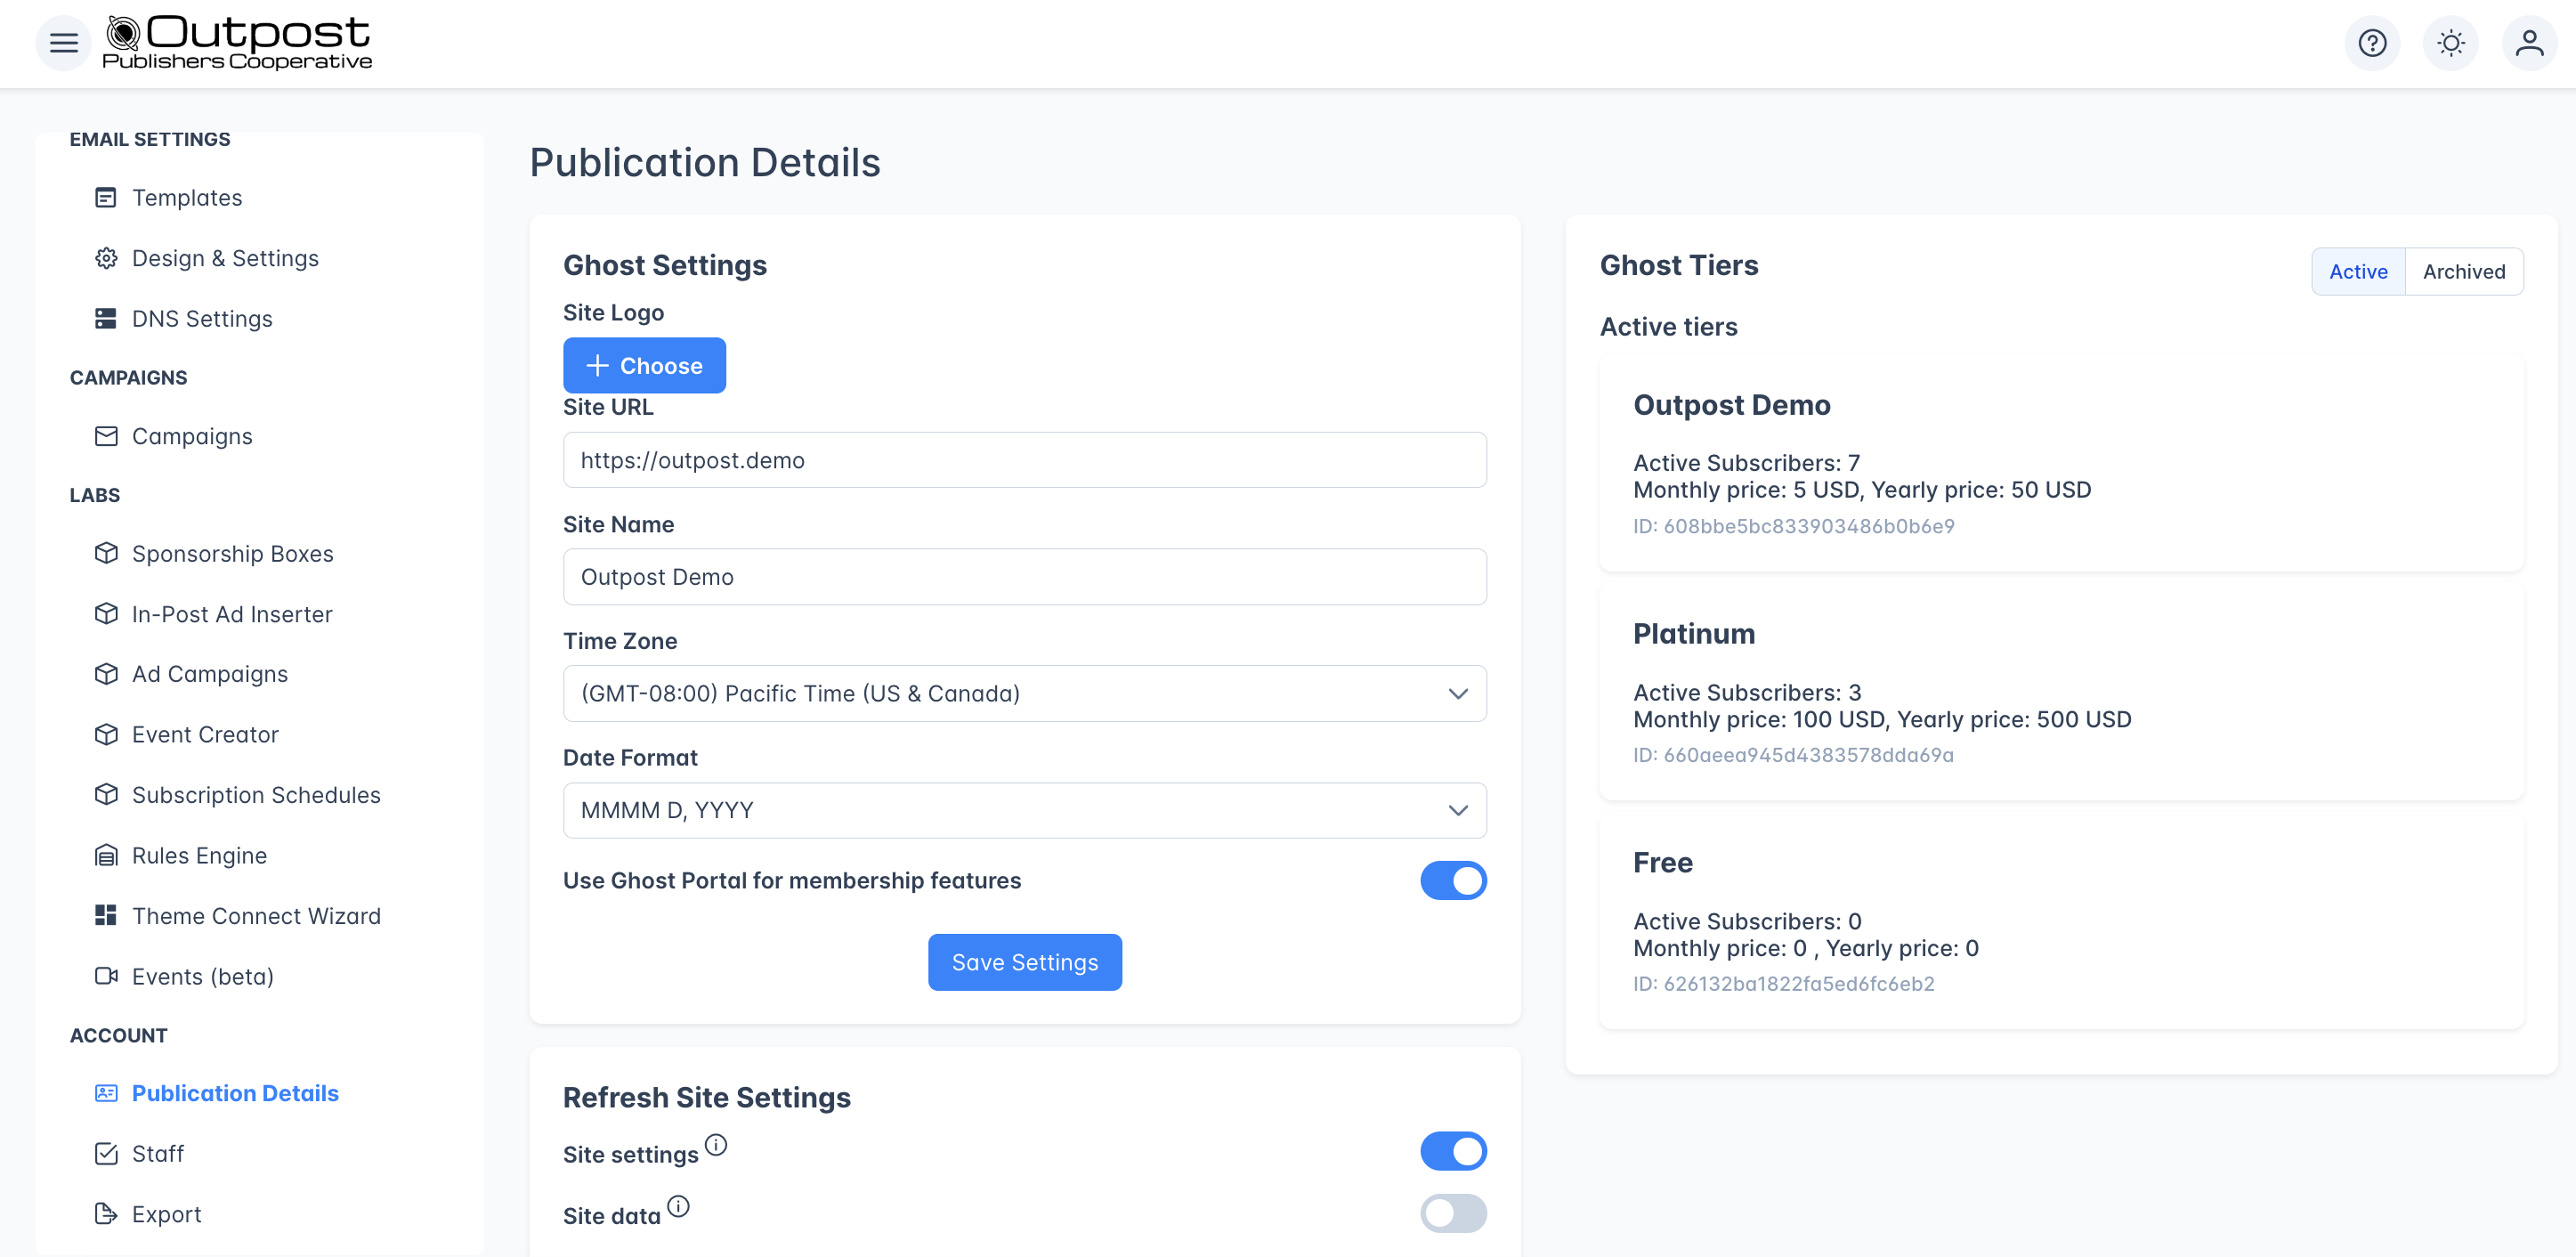Viewport: 2576px width, 1257px height.
Task: Open the hamburger navigation menu
Action: 63,43
